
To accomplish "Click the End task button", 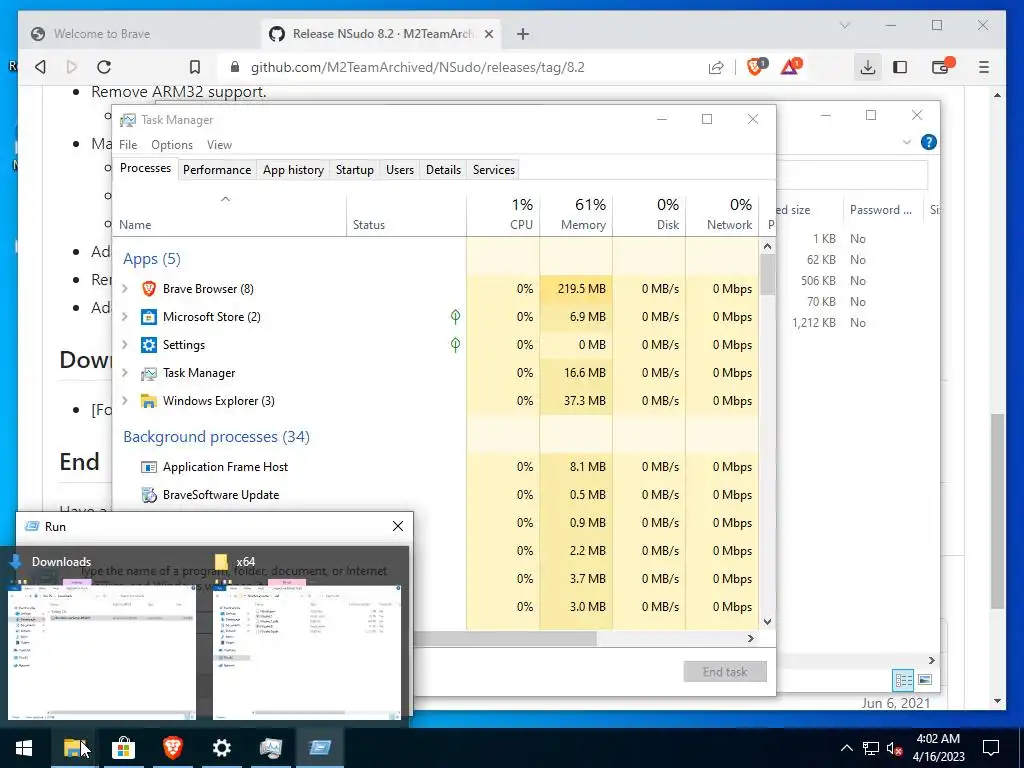I will coord(725,672).
